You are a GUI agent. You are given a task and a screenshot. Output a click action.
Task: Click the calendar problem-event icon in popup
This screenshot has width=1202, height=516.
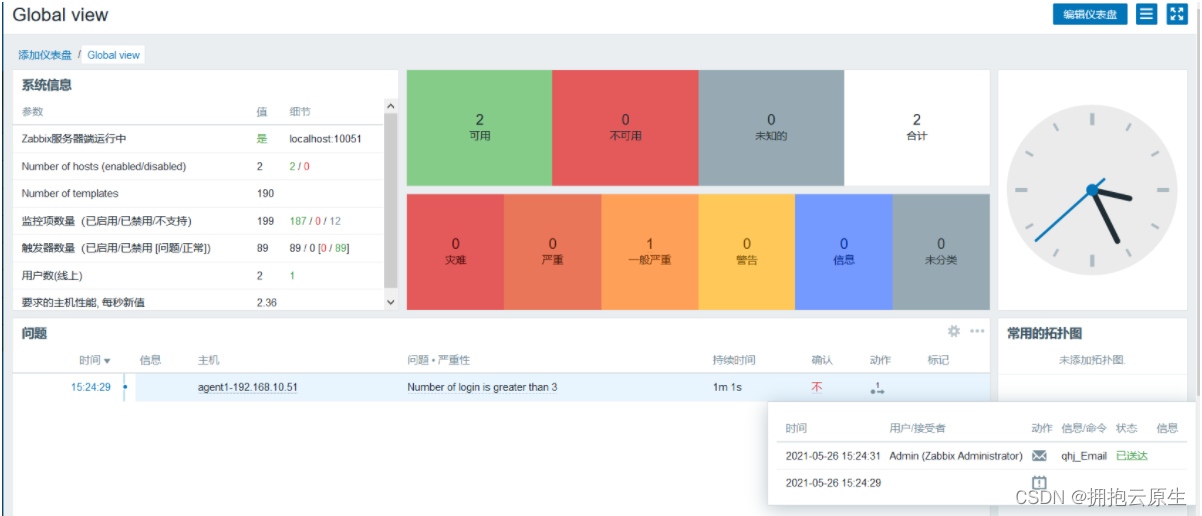tap(1039, 482)
